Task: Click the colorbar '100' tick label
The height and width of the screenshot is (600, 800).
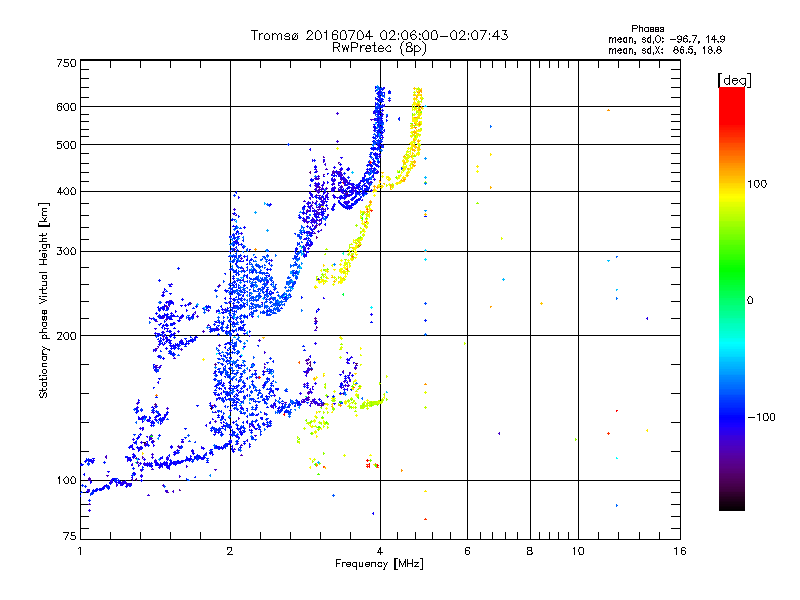Action: tap(757, 184)
